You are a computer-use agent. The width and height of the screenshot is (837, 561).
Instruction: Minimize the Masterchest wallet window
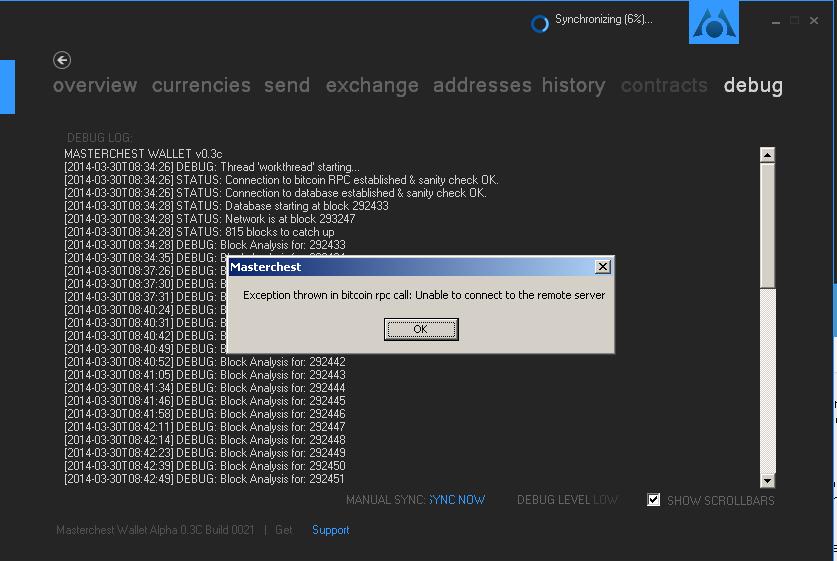pos(776,21)
